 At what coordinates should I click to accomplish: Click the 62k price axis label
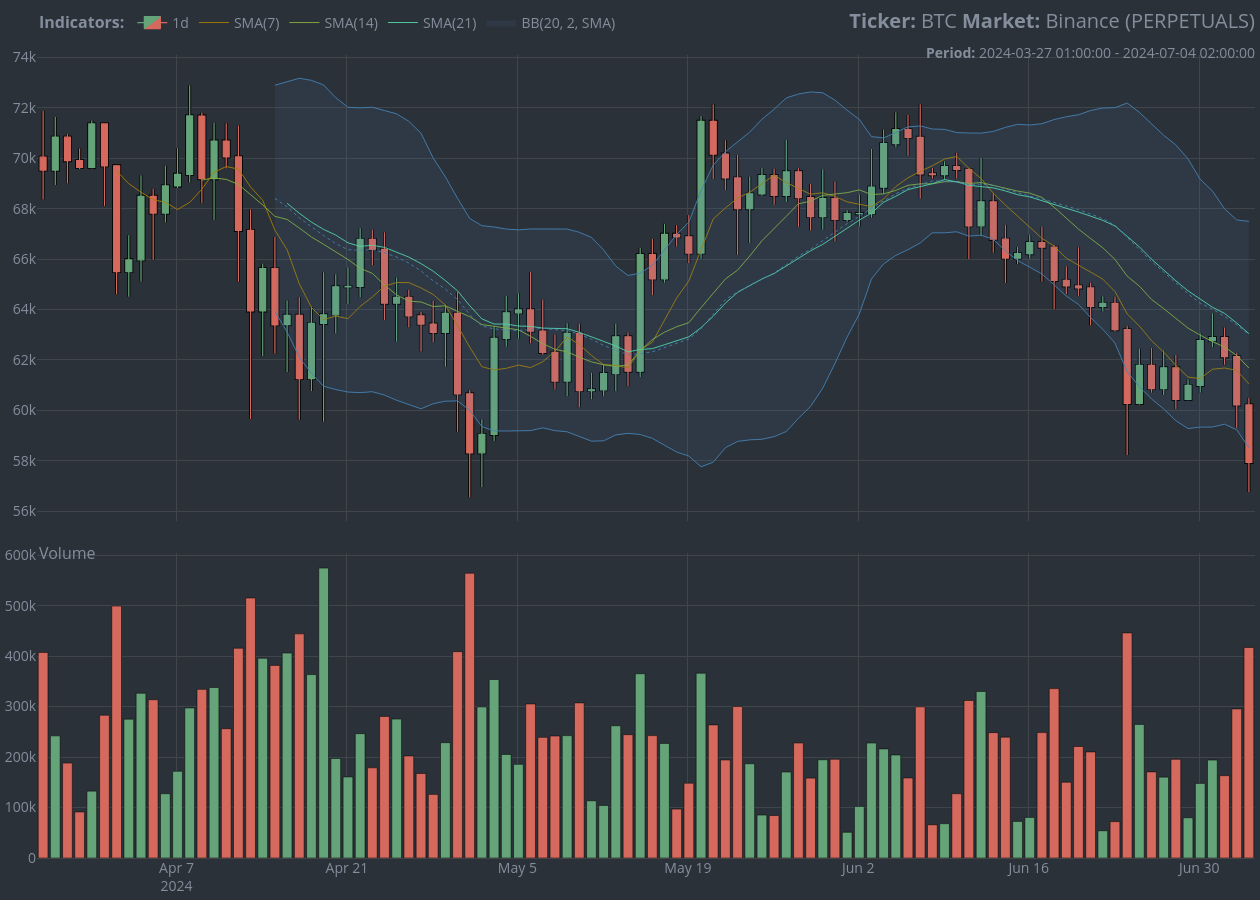pos(24,360)
